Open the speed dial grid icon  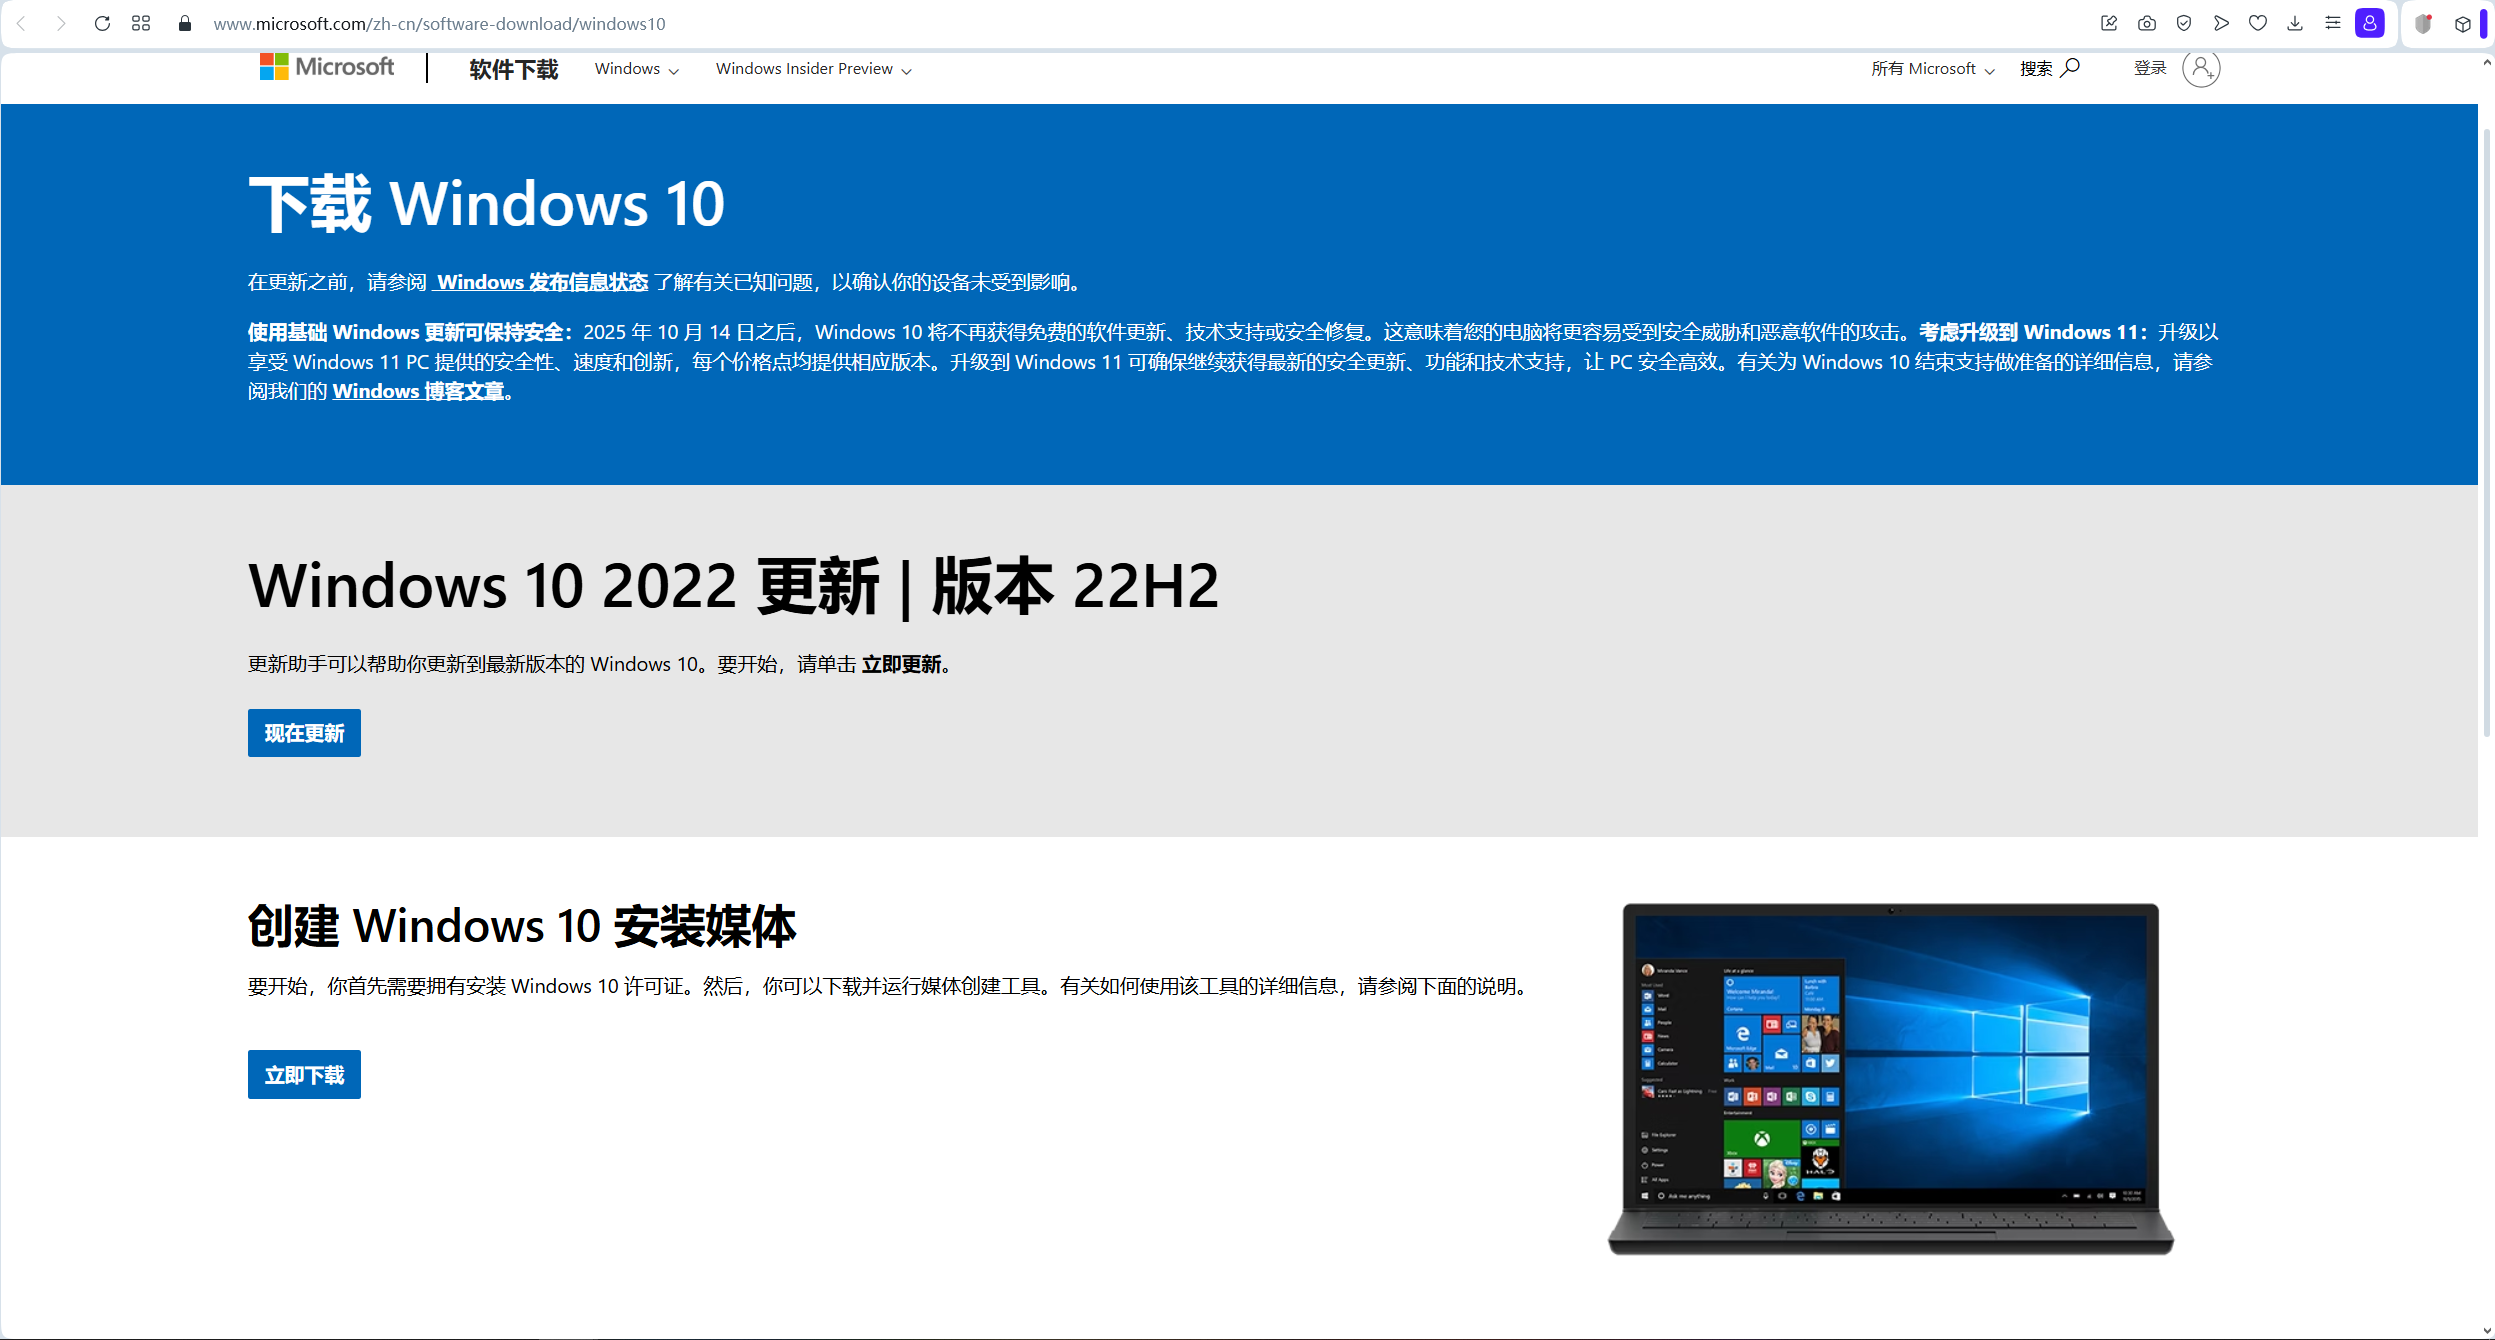[141, 23]
